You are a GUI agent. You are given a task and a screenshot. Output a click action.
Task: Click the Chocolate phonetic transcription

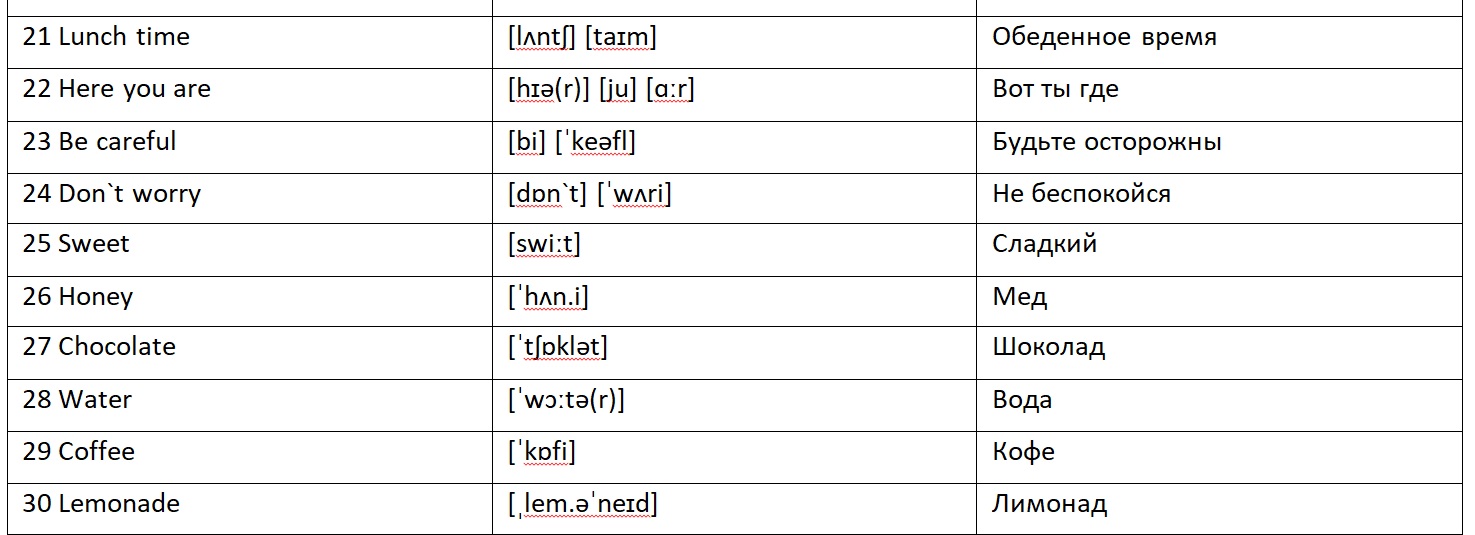[558, 348]
